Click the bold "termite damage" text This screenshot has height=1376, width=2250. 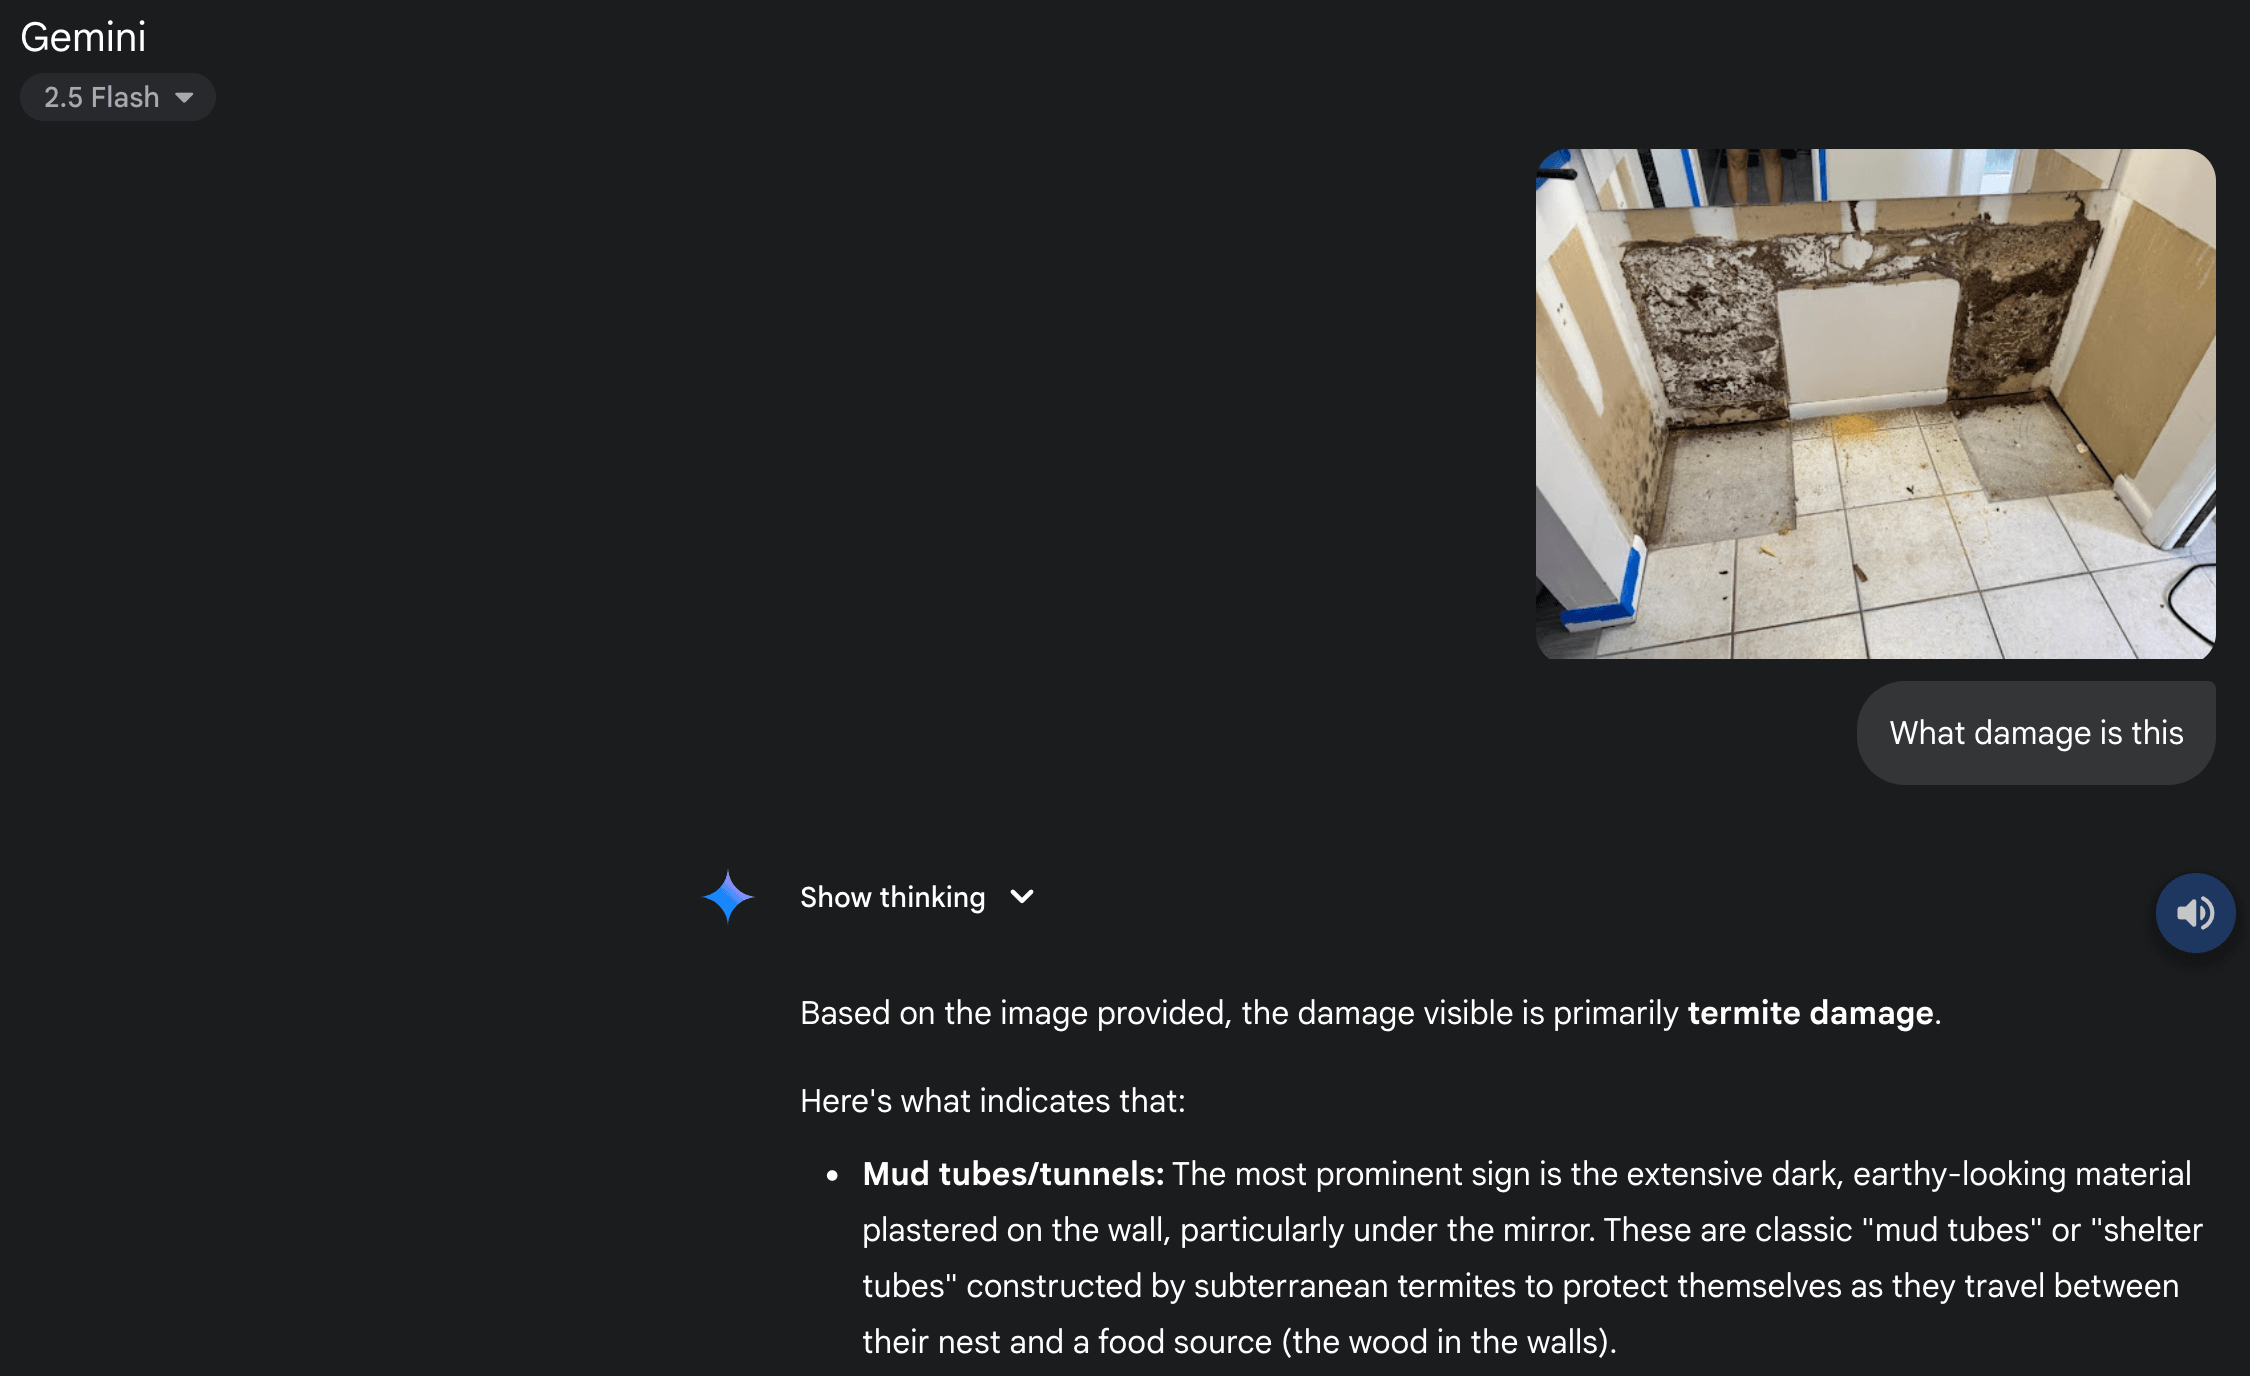(1810, 1013)
